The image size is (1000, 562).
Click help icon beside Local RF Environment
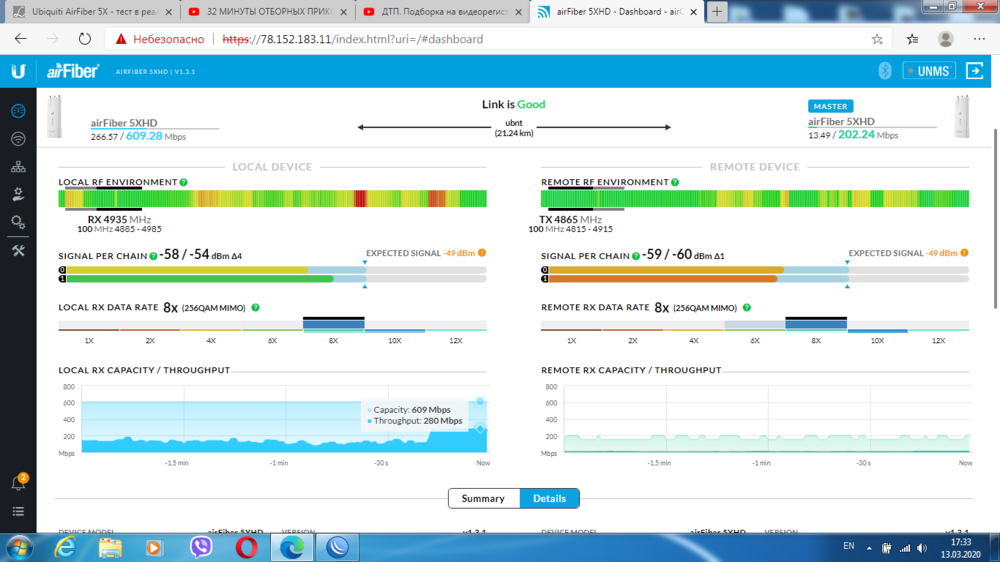click(184, 183)
